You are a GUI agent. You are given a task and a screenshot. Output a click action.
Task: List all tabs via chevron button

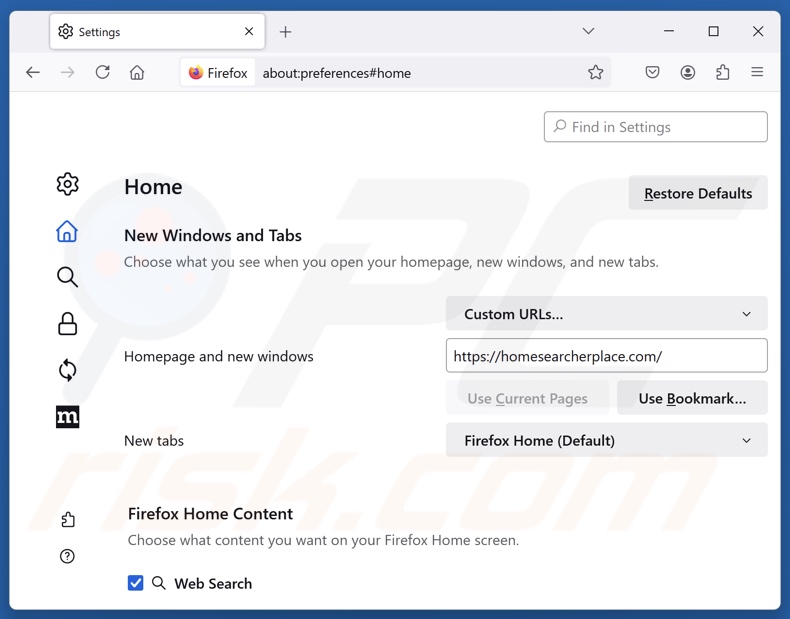588,31
